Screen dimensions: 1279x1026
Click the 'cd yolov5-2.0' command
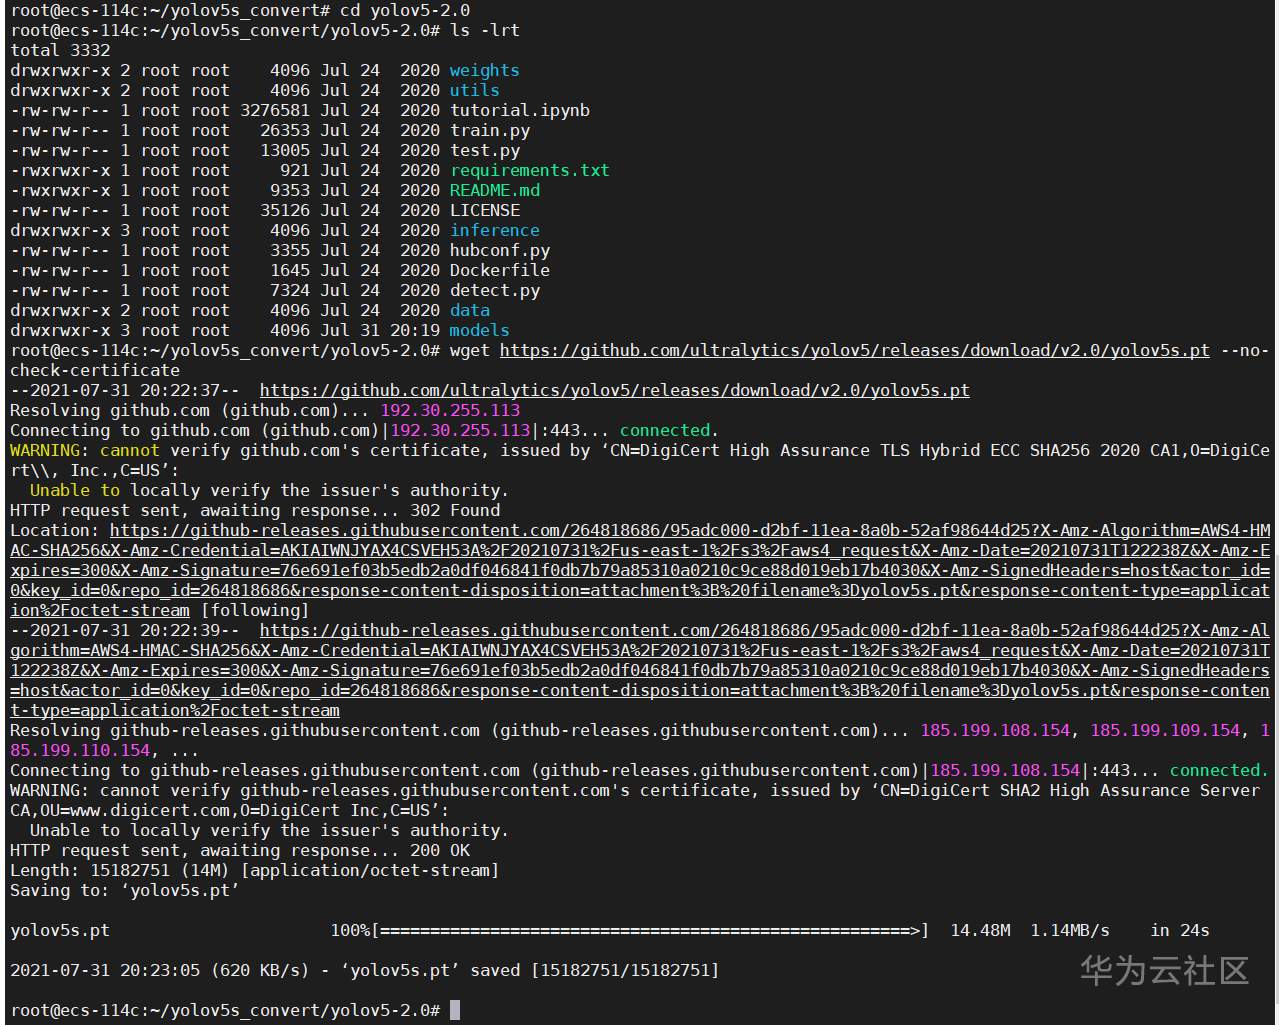[404, 10]
